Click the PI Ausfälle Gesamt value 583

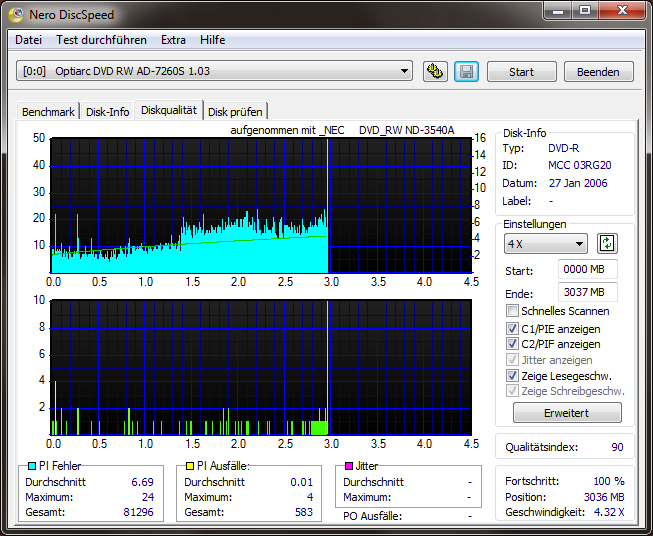click(x=304, y=512)
